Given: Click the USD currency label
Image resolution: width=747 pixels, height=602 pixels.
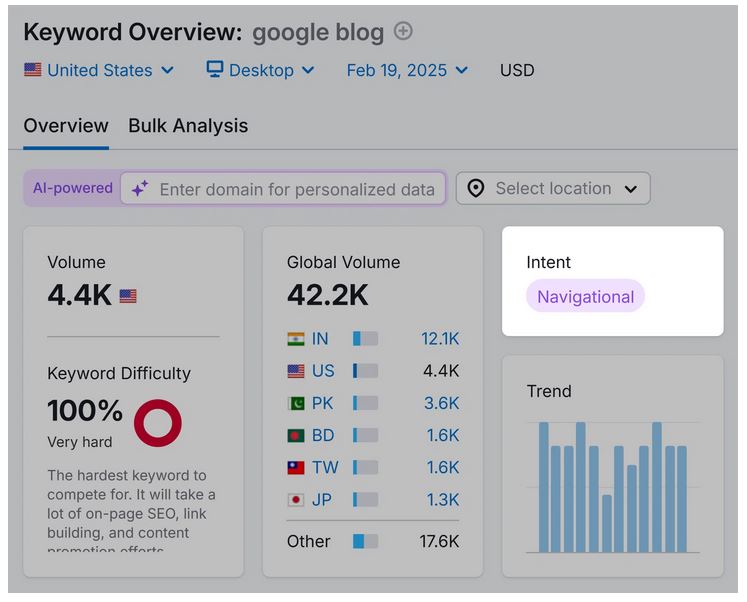Looking at the screenshot, I should click(x=517, y=70).
